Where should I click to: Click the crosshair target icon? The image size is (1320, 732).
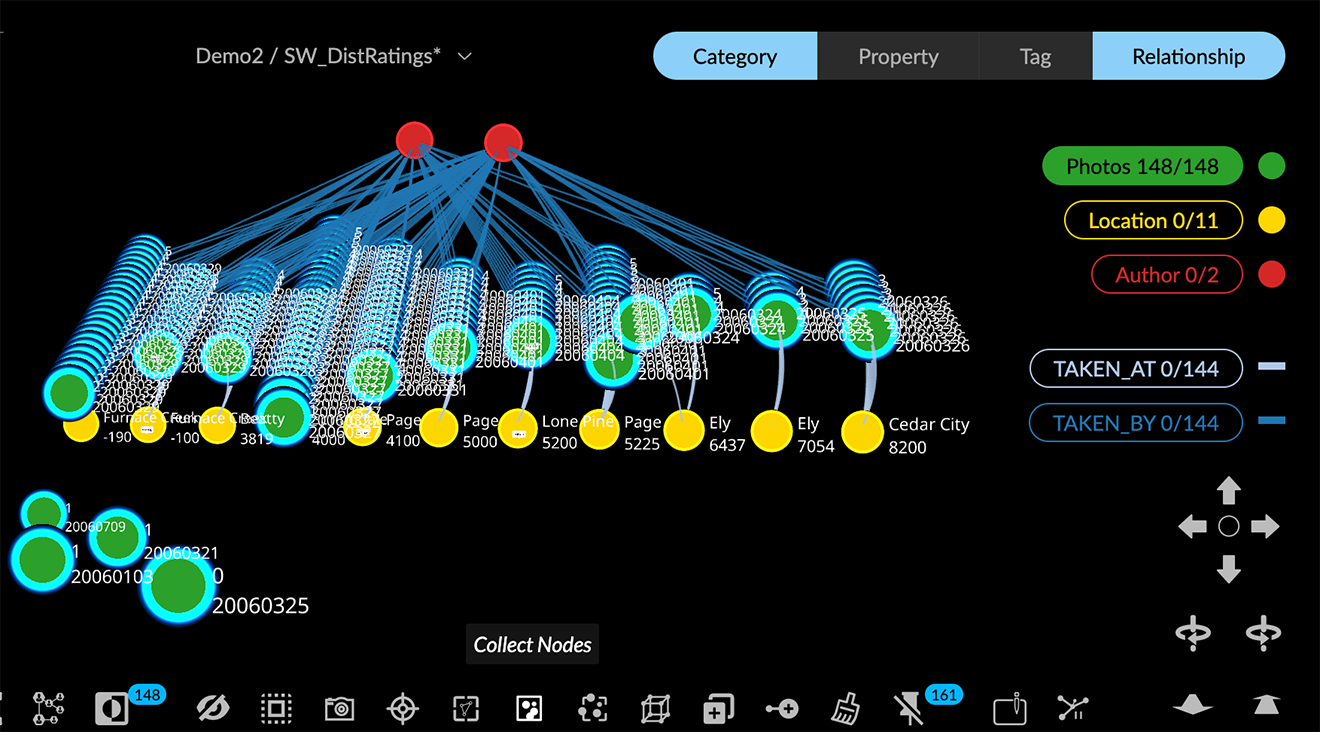coord(402,709)
